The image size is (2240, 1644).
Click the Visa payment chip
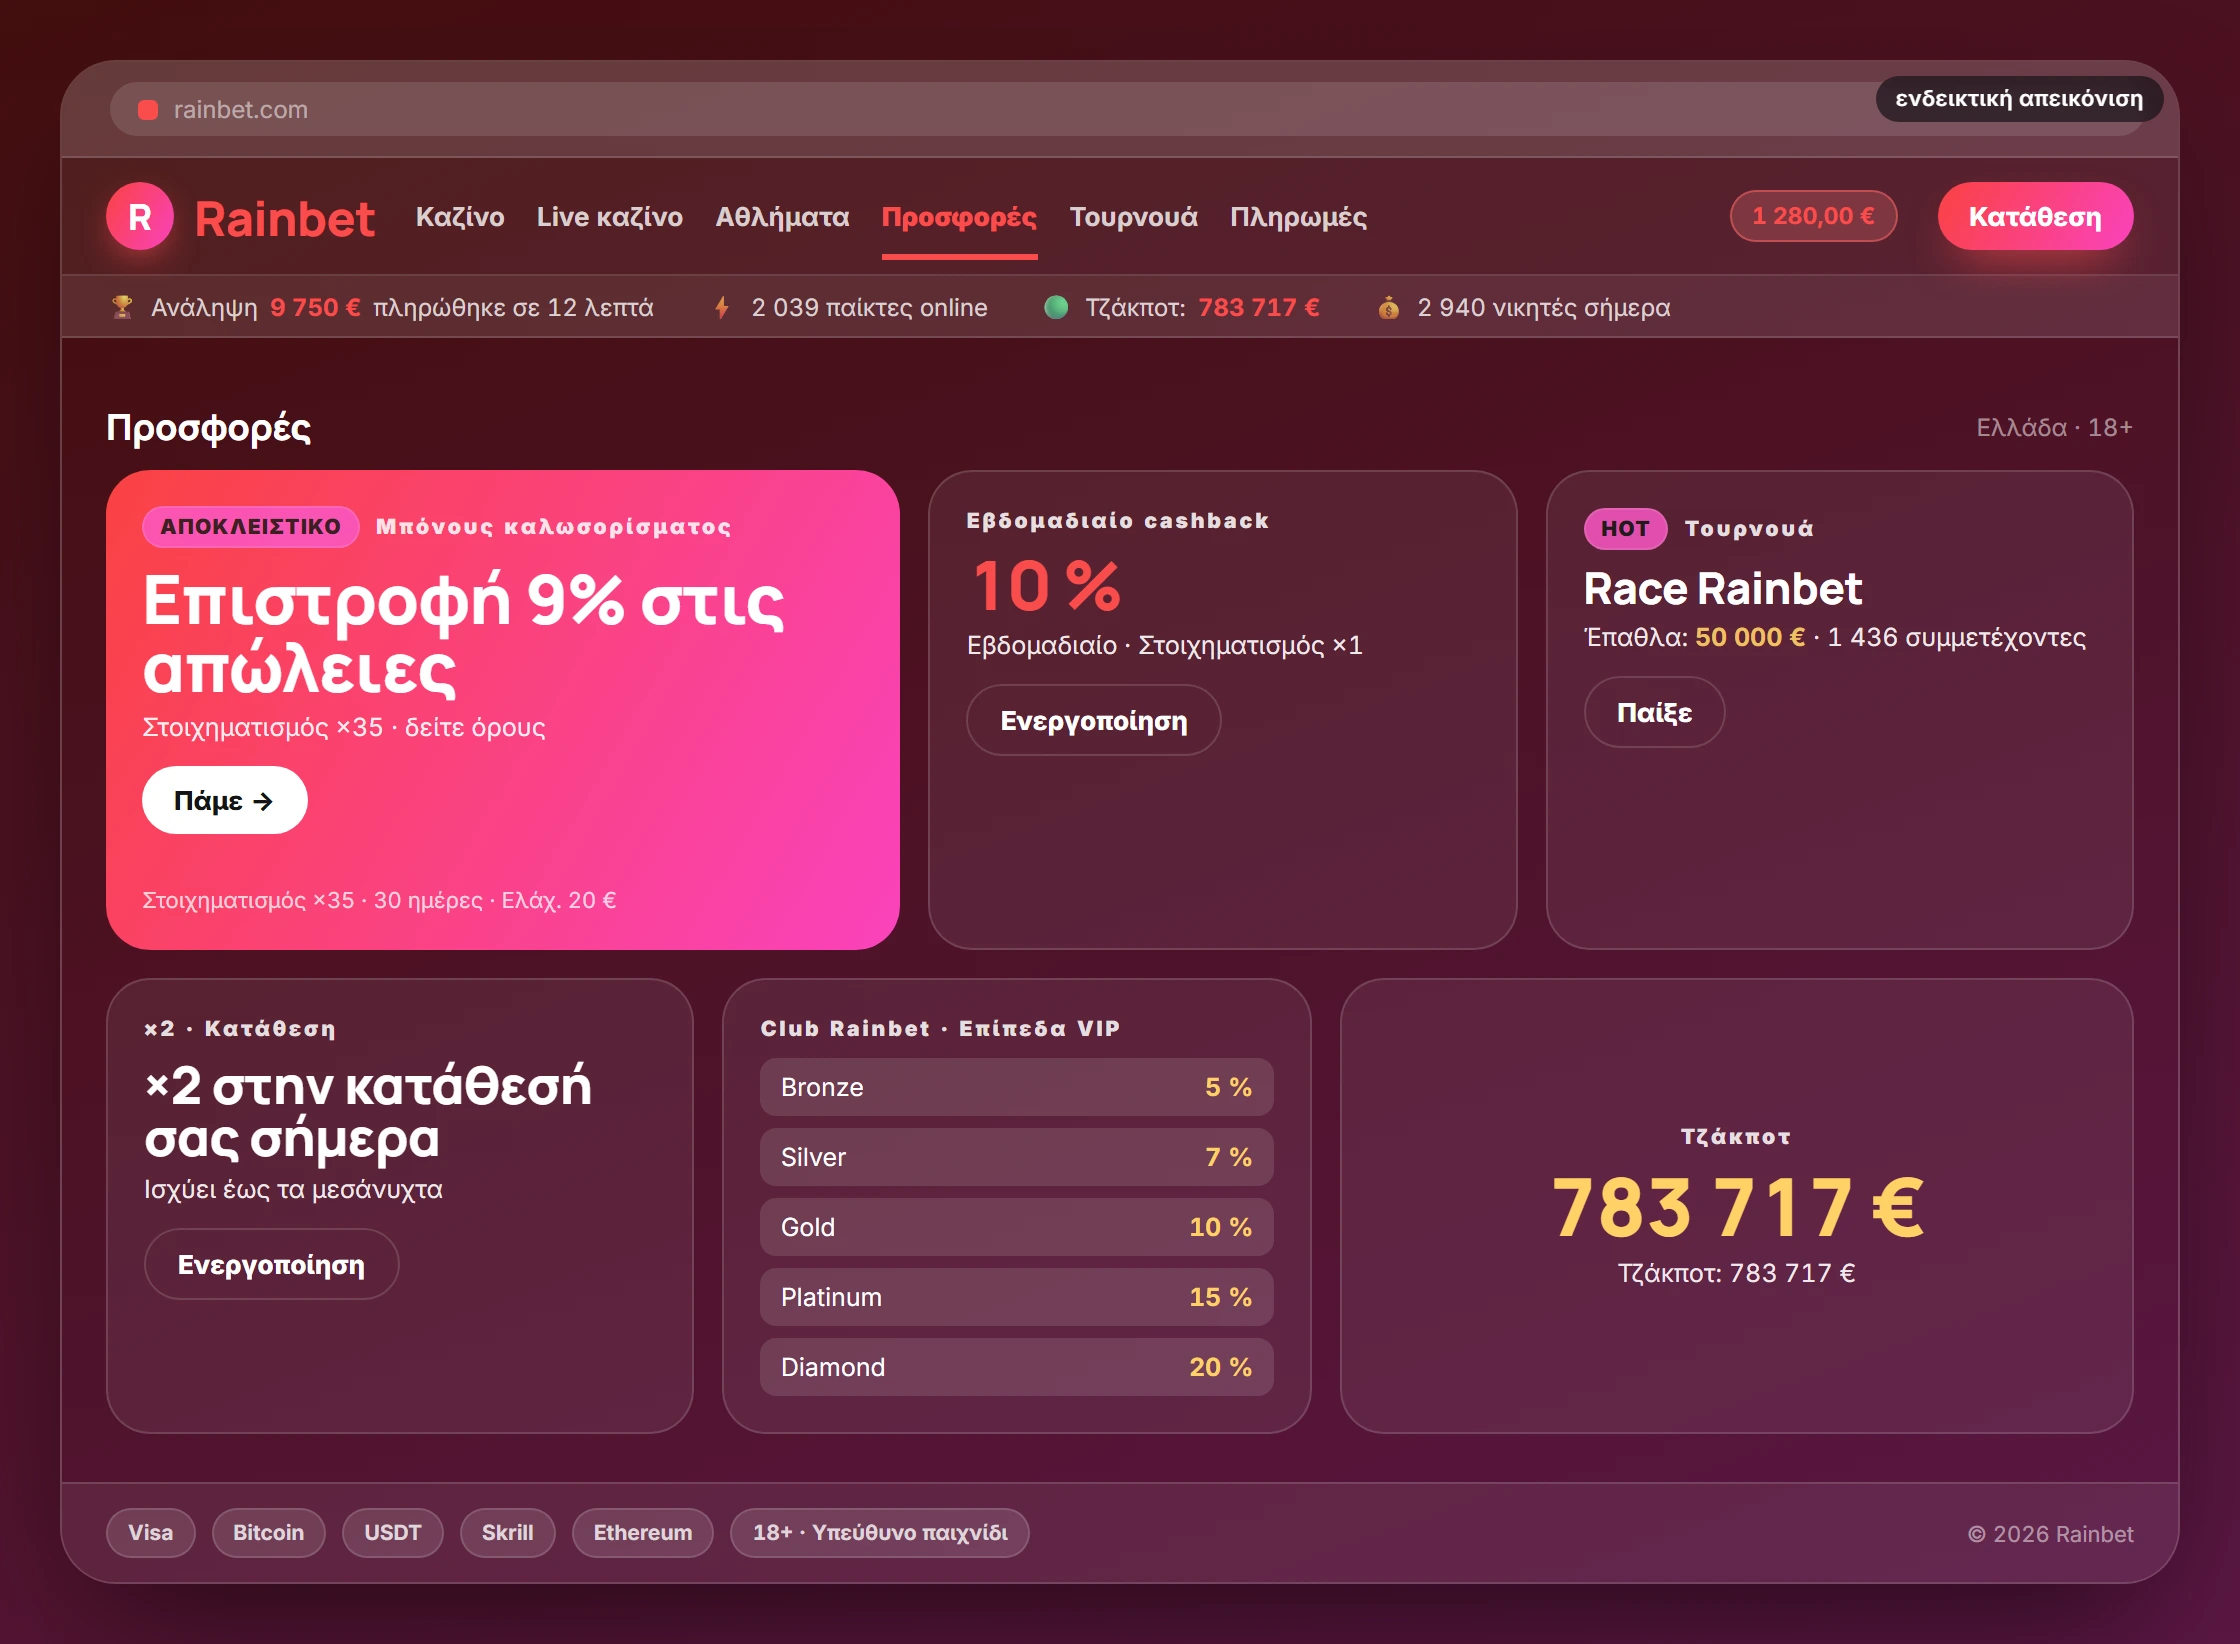point(150,1532)
